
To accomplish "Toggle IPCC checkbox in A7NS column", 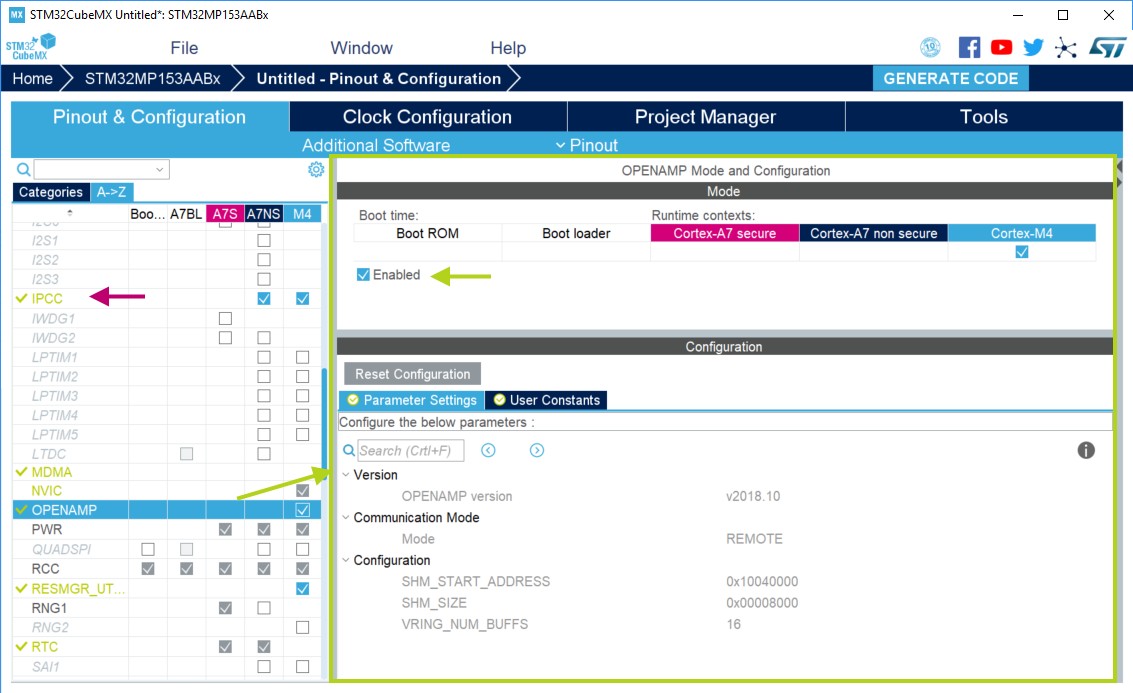I will [x=264, y=298].
